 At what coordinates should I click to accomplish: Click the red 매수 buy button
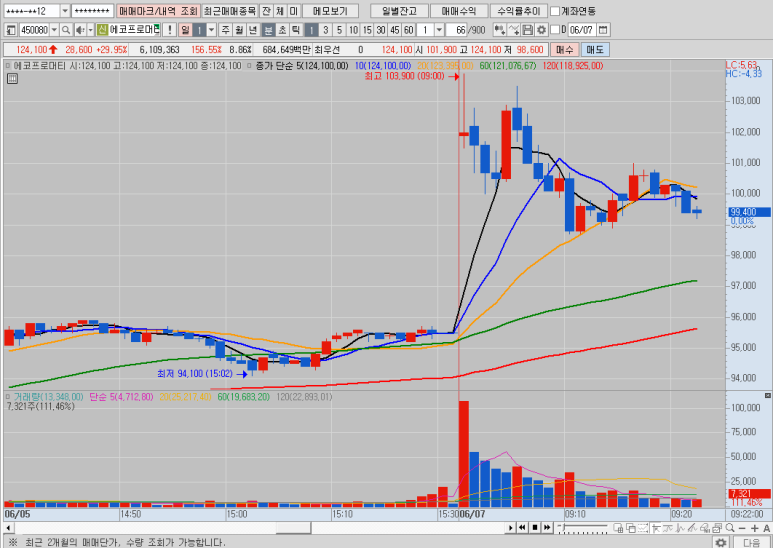pyautogui.click(x=565, y=49)
